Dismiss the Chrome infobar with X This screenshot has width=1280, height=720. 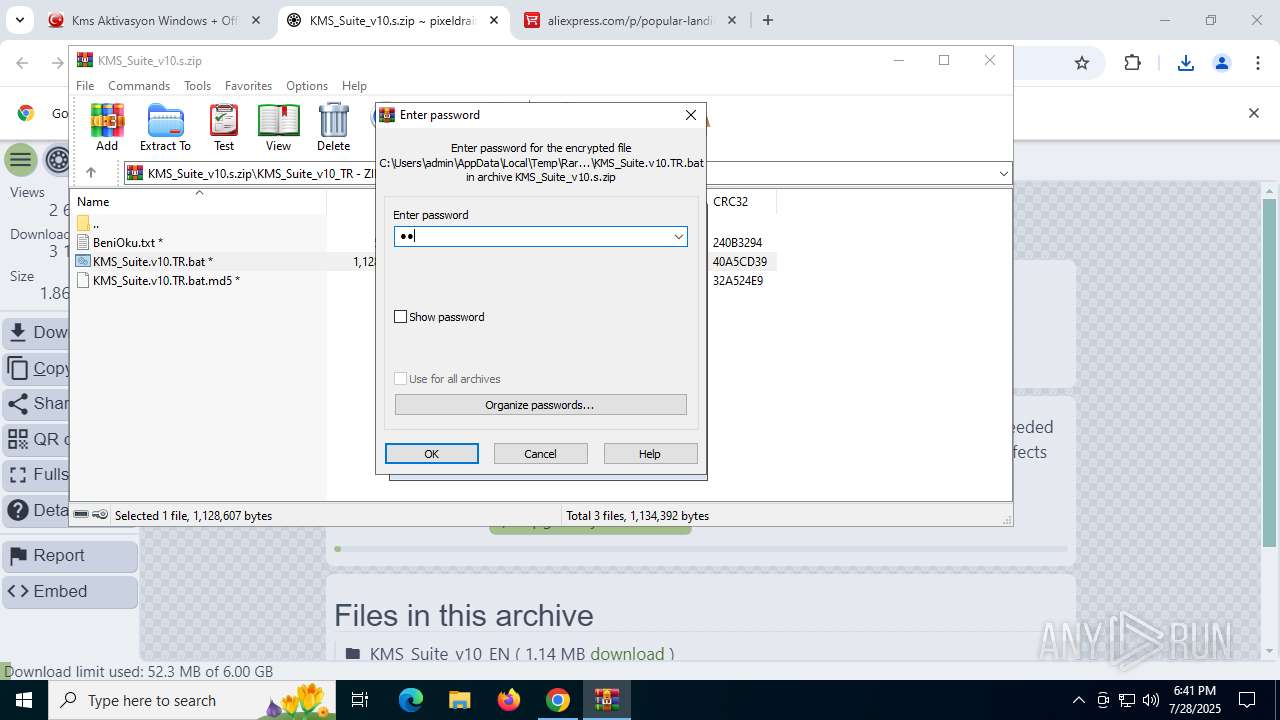[x=1253, y=113]
